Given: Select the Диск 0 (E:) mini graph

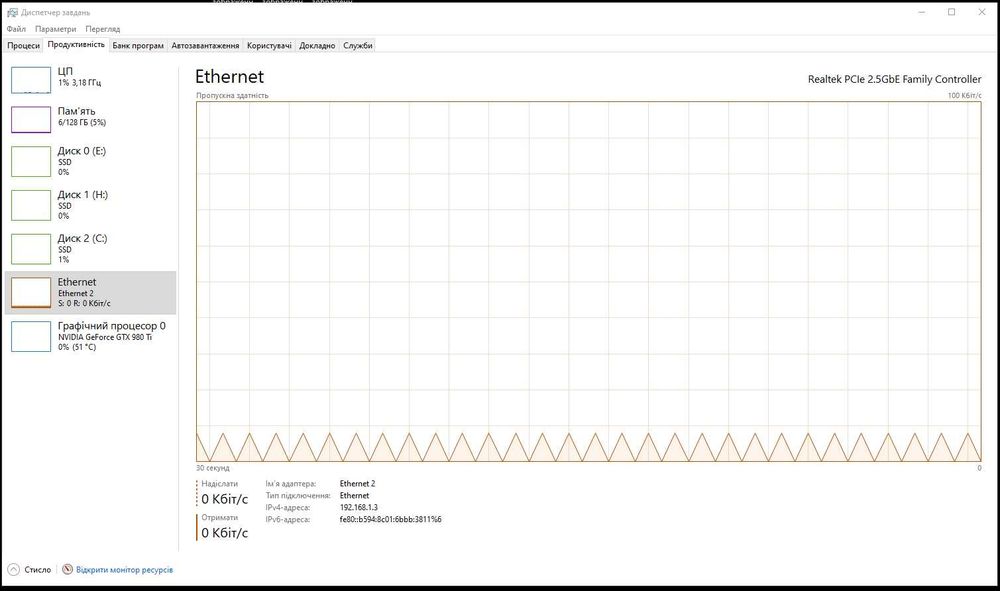Looking at the screenshot, I should (31, 161).
